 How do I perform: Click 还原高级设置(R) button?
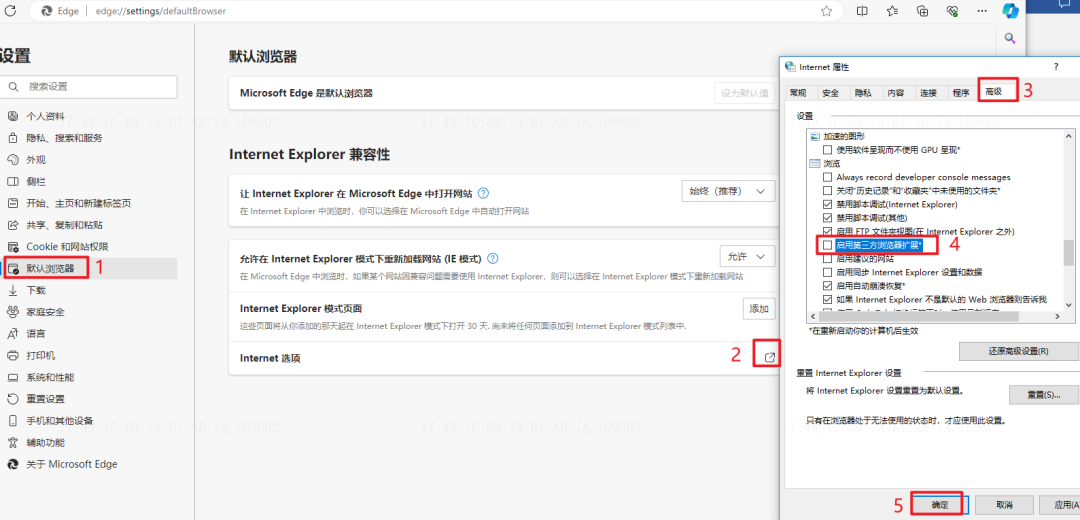pos(1018,351)
